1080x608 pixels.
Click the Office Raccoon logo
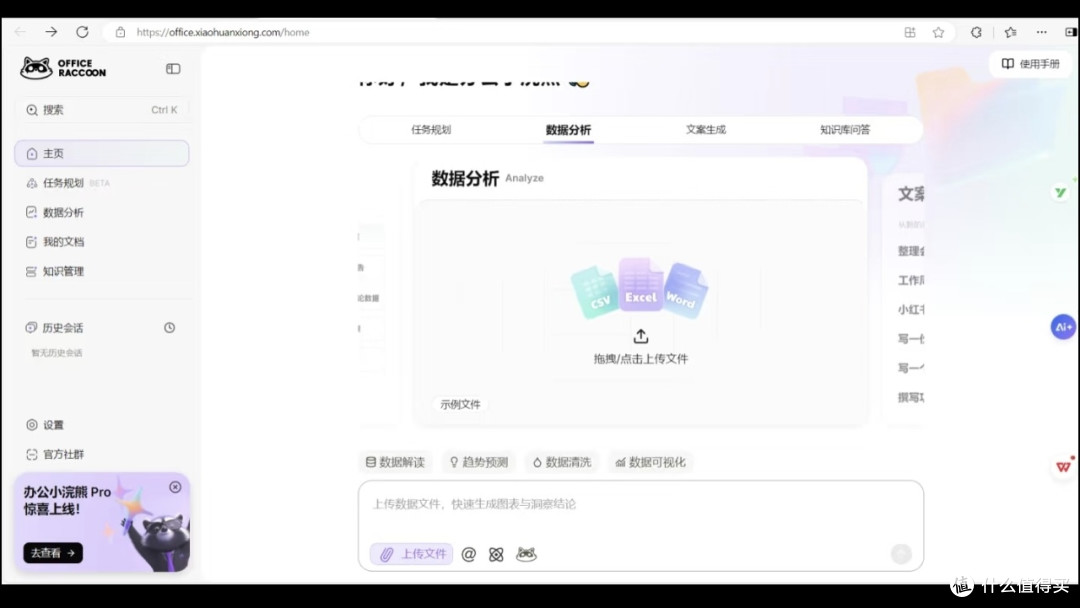63,68
